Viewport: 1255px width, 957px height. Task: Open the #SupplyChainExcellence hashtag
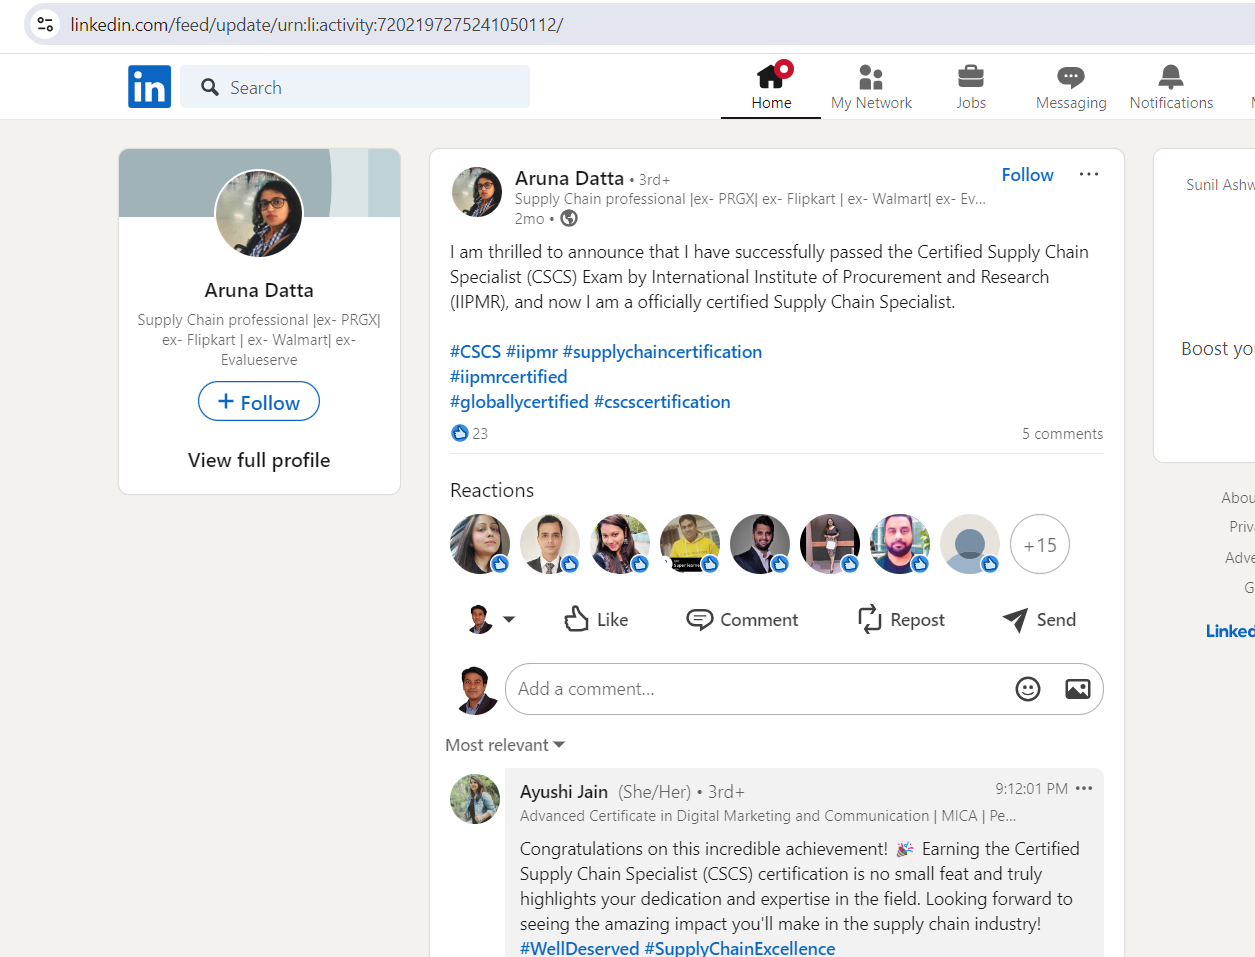click(x=740, y=948)
